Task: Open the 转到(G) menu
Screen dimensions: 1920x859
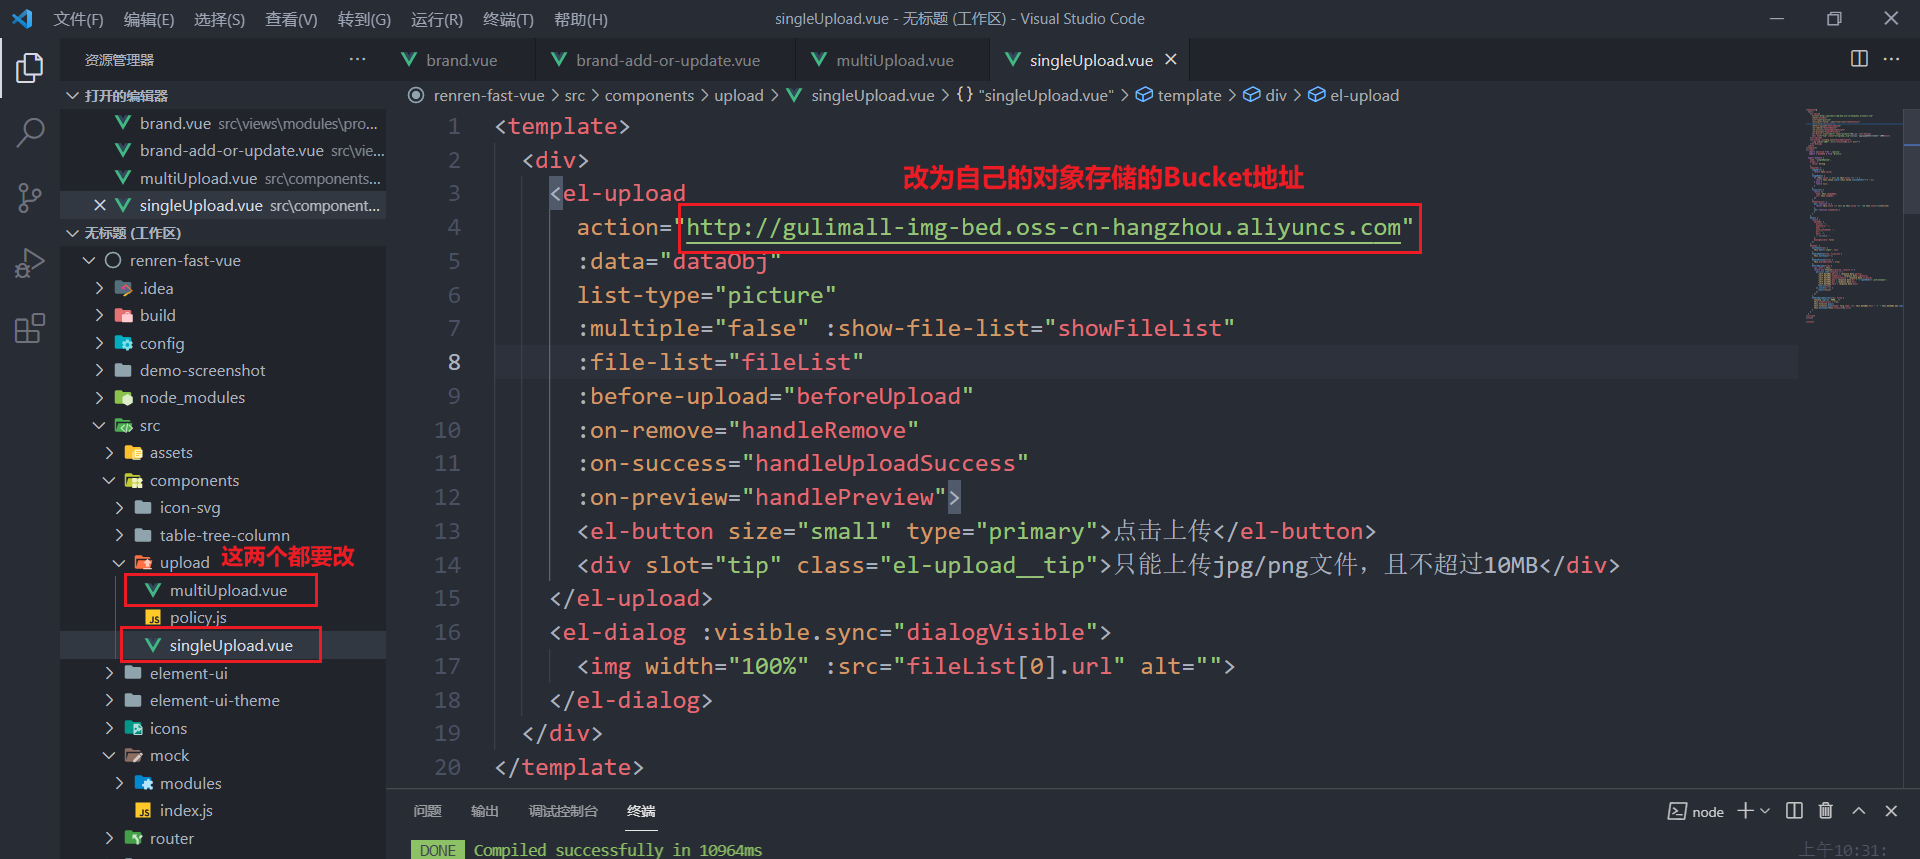Action: [x=364, y=19]
